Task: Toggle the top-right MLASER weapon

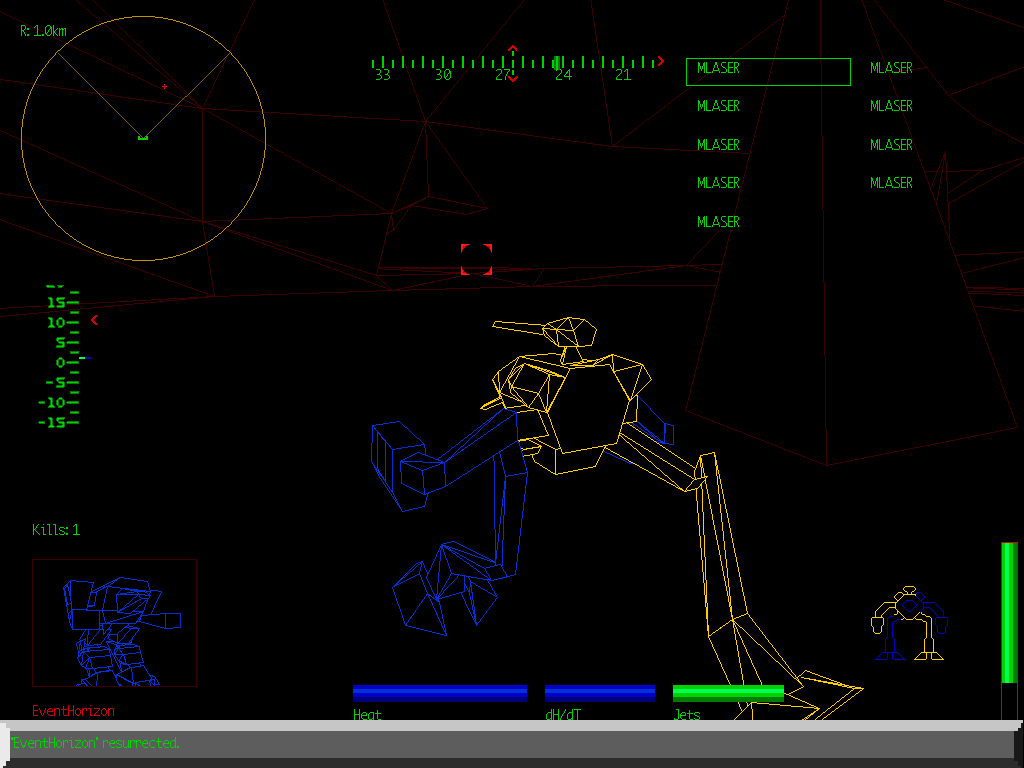Action: (x=890, y=68)
